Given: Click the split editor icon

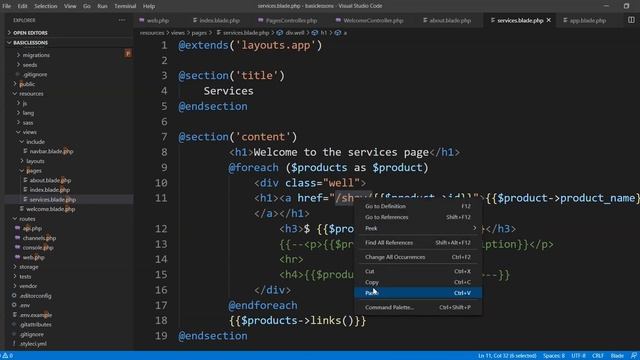Looking at the screenshot, I should [x=631, y=20].
